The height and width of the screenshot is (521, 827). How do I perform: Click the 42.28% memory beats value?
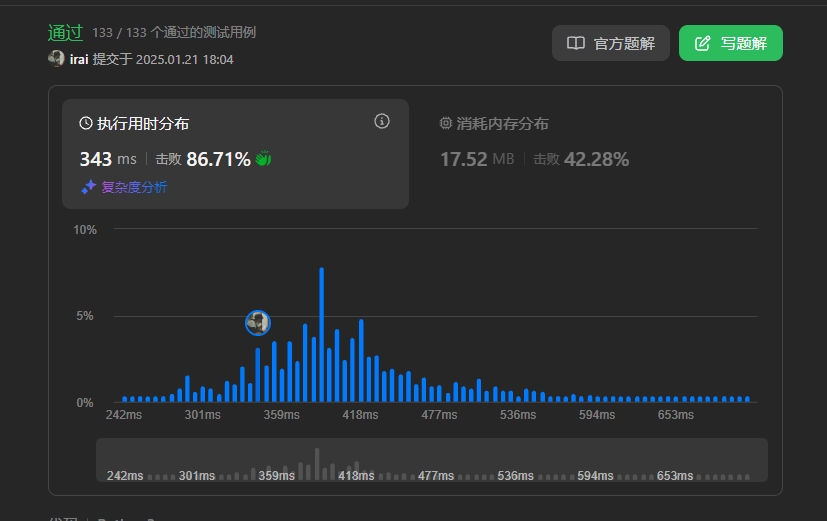(x=597, y=159)
